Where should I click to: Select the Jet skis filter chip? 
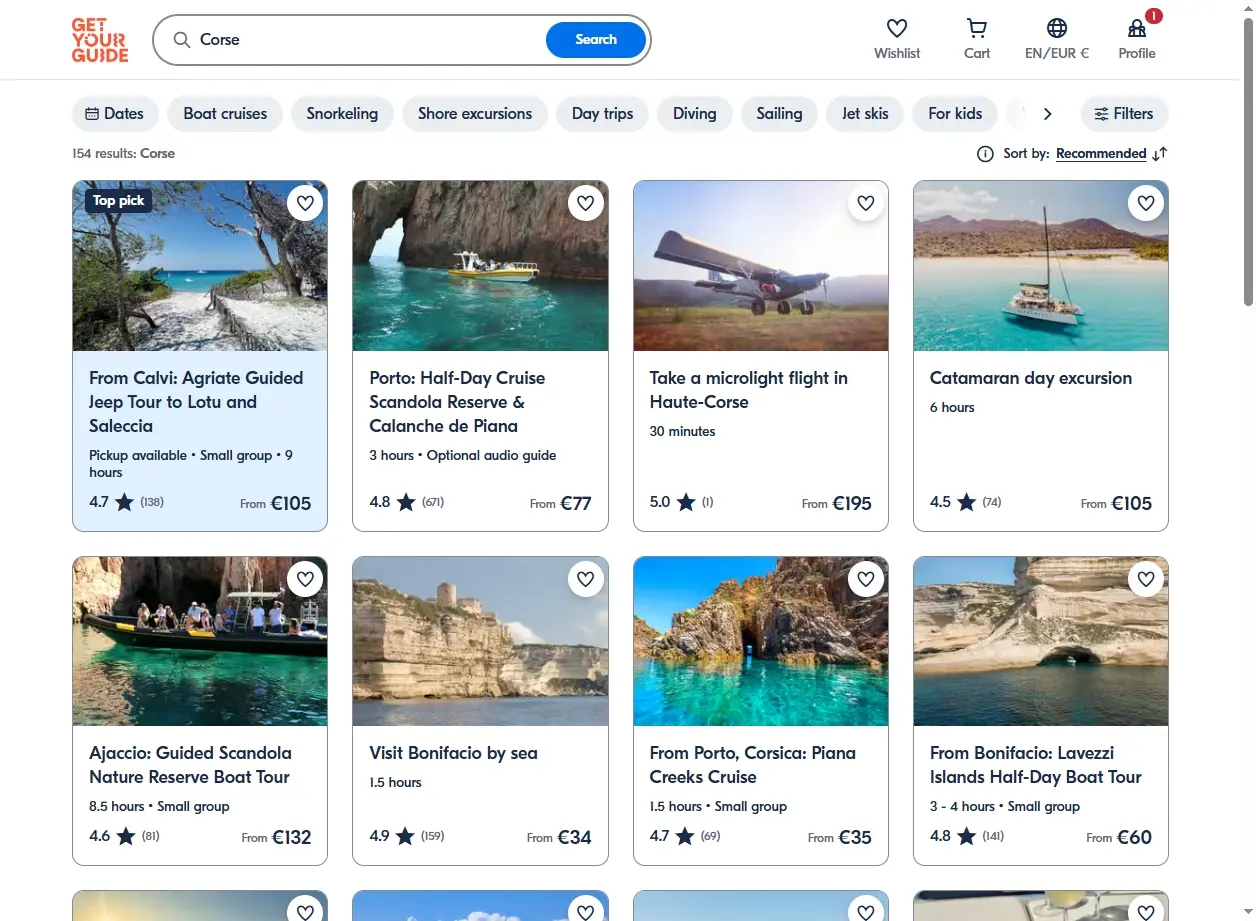[x=865, y=114]
